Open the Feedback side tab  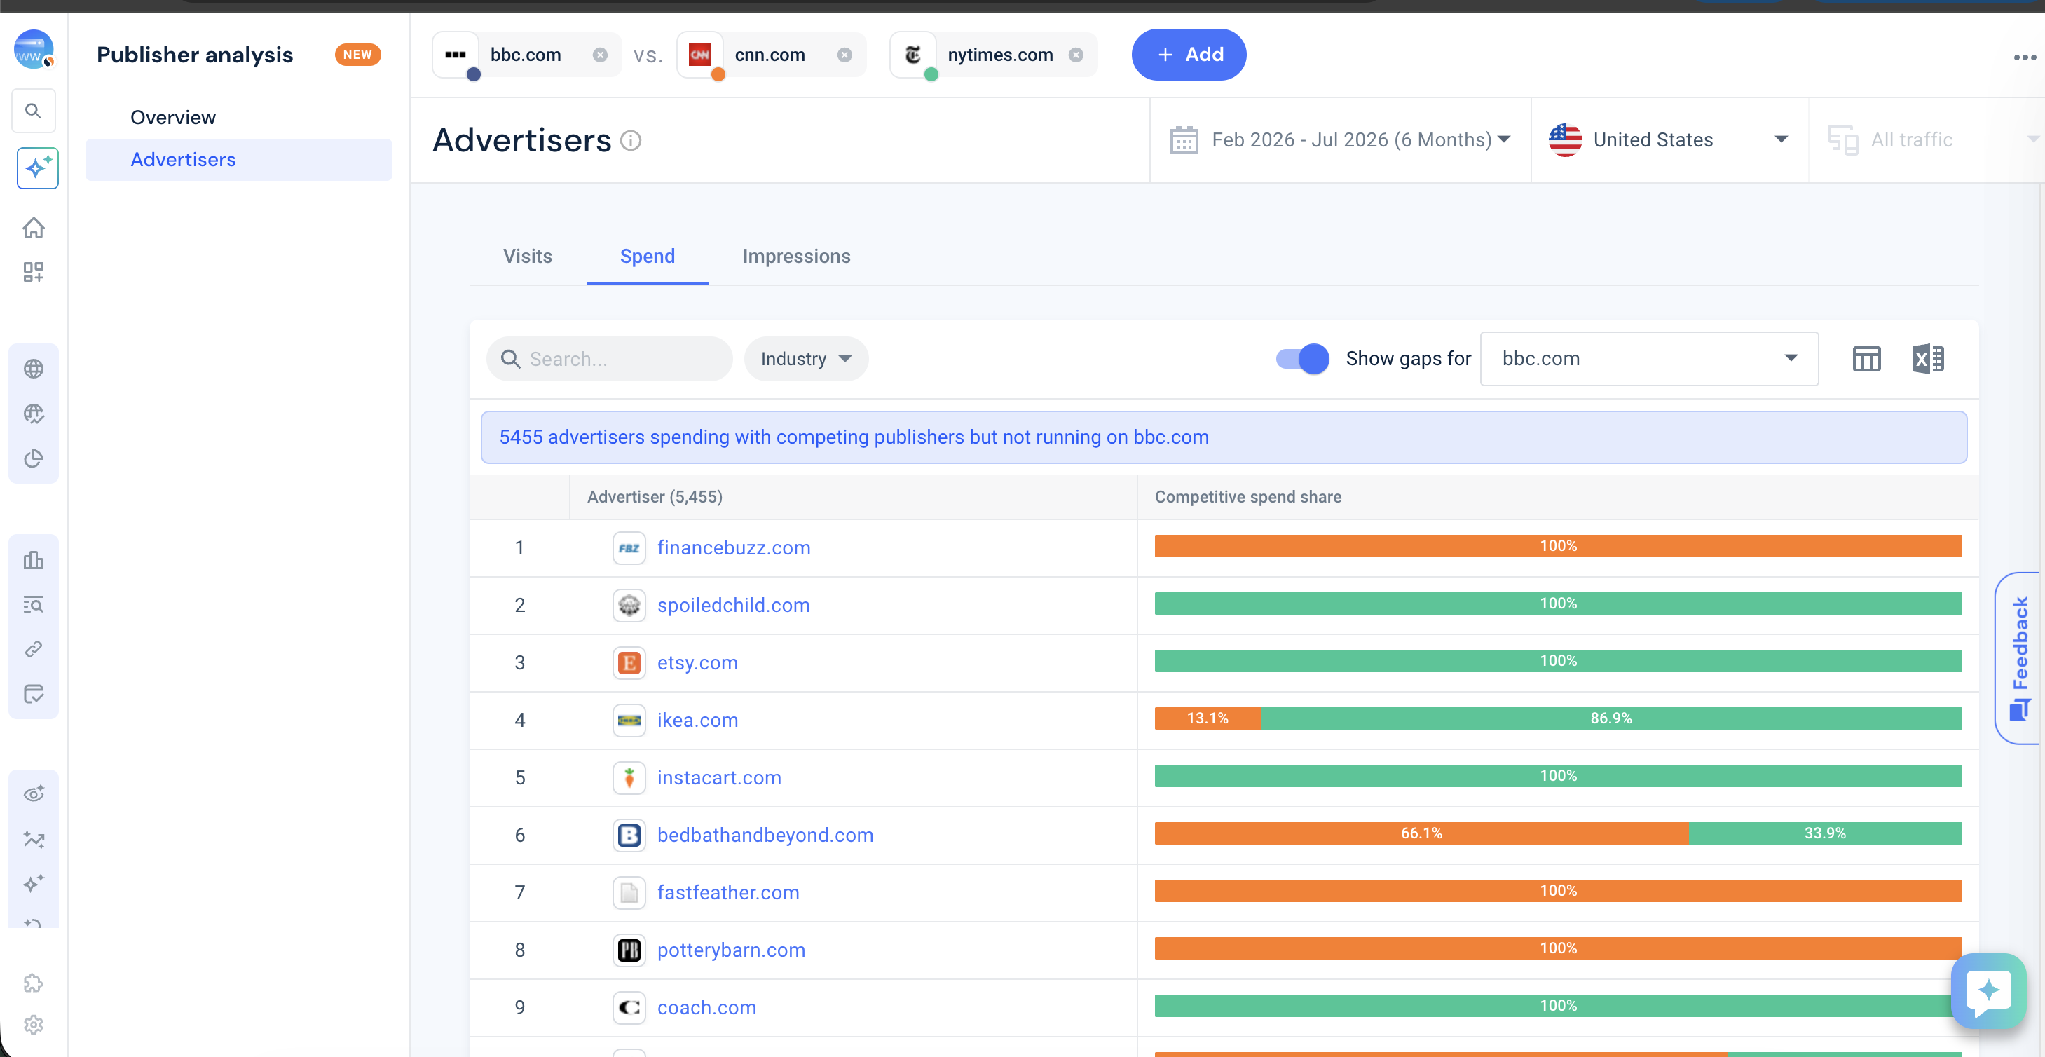click(2019, 658)
